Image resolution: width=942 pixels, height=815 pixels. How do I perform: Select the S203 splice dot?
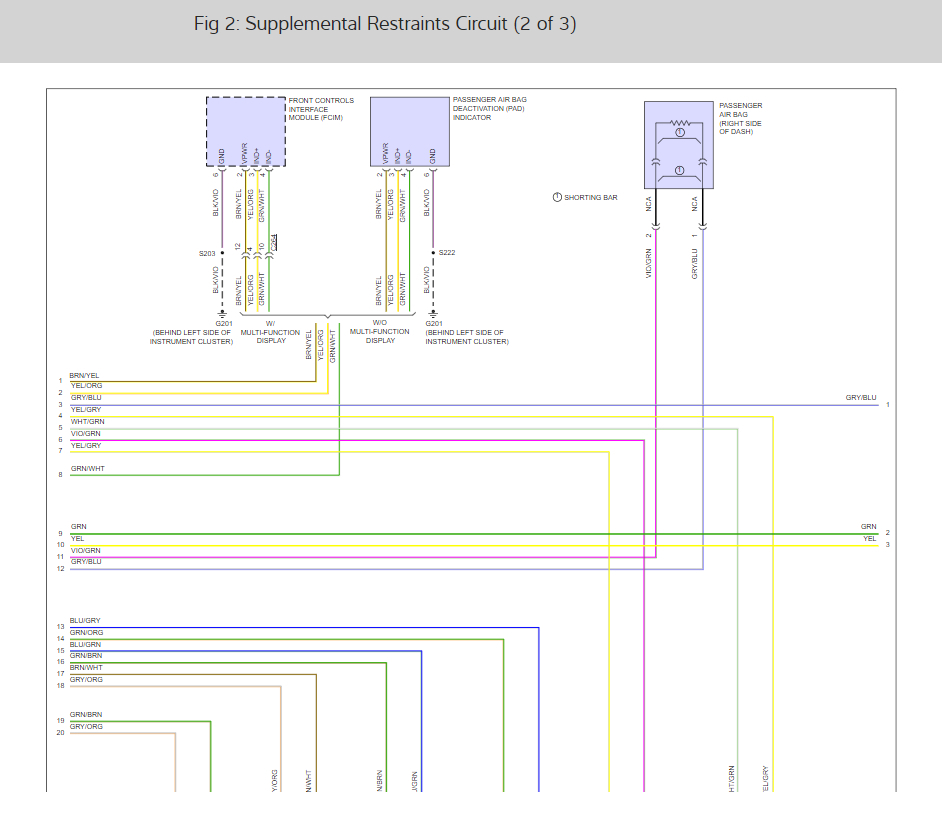pyautogui.click(x=222, y=253)
